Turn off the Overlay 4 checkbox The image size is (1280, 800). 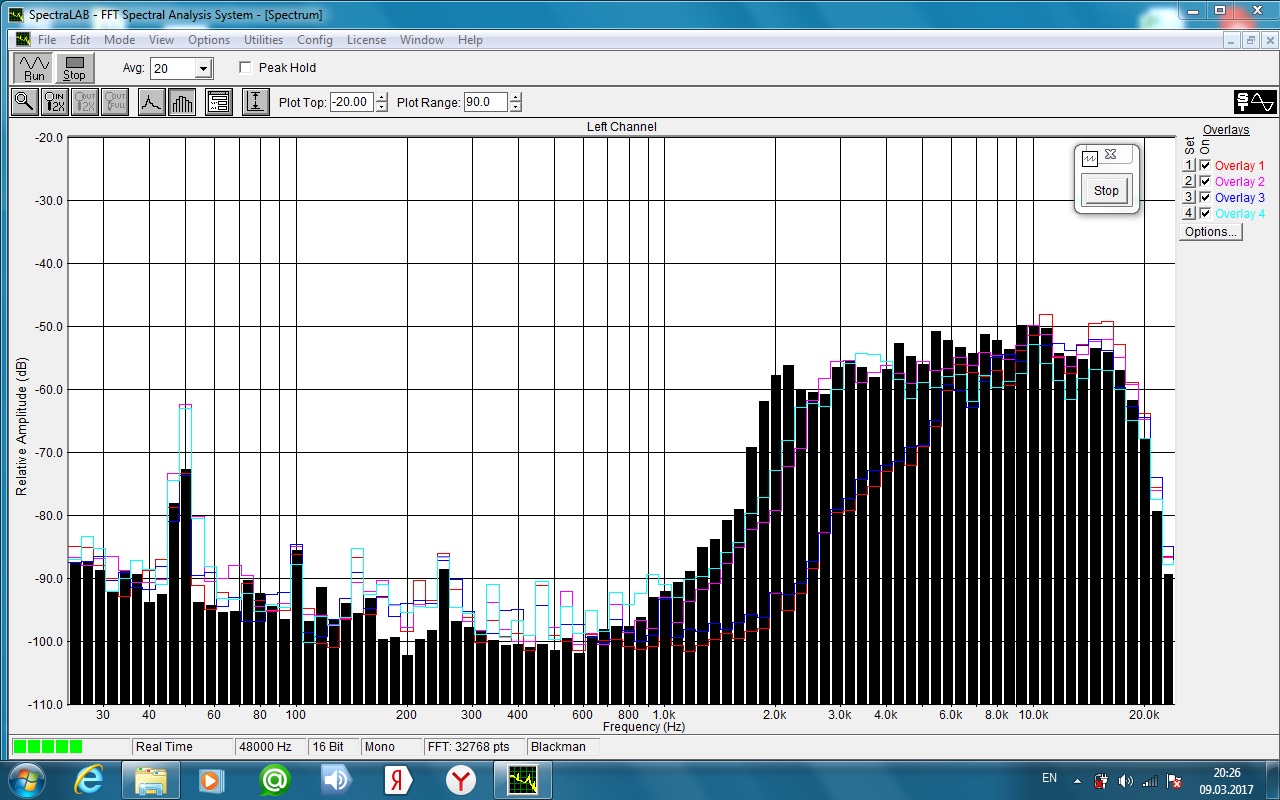(1205, 214)
